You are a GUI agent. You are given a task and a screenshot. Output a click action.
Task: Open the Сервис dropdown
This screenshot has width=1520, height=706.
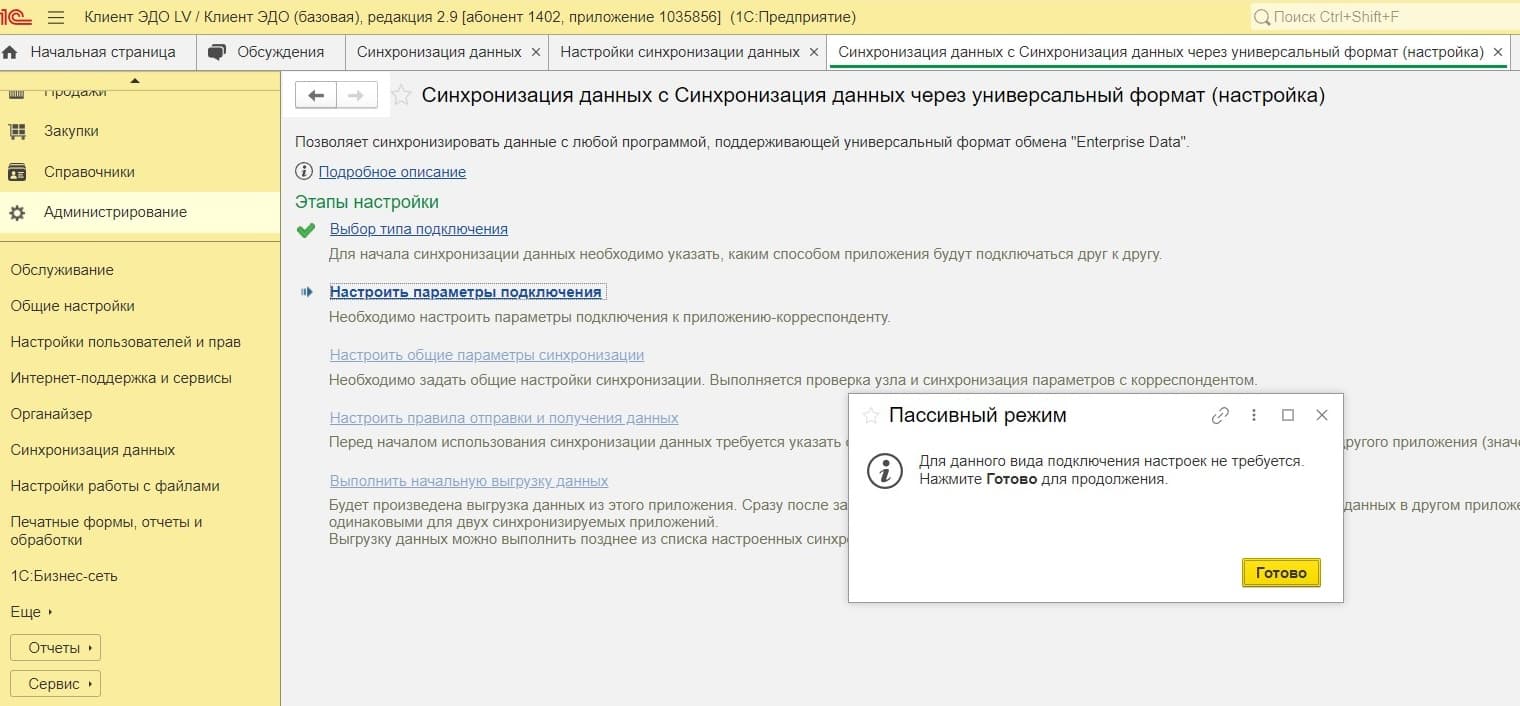[x=55, y=684]
